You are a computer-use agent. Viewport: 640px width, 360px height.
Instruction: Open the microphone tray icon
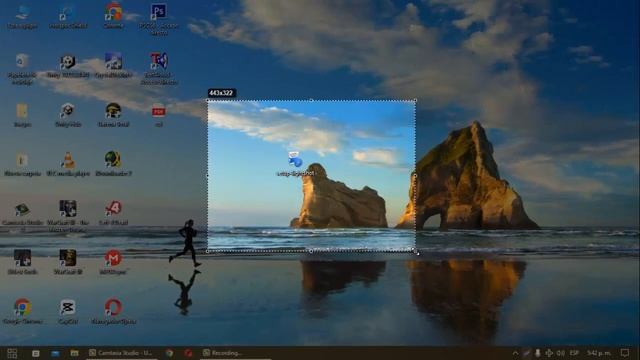point(538,353)
